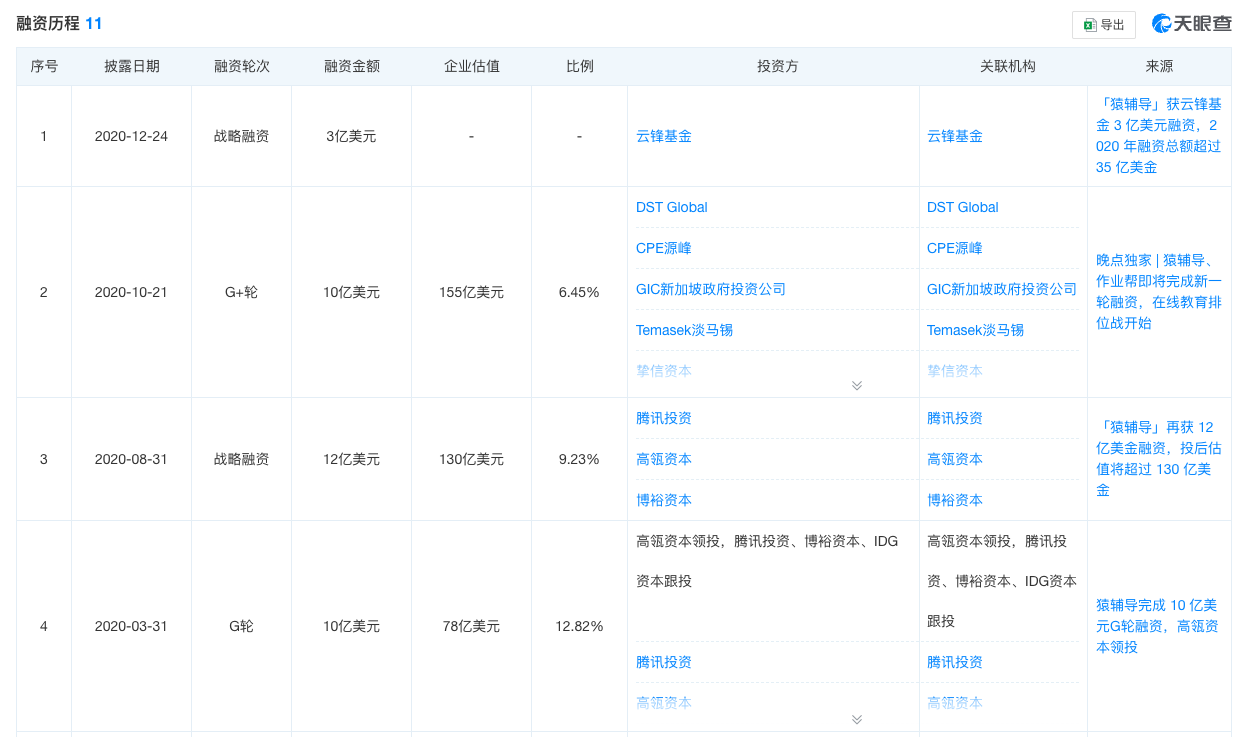1242x737 pixels.
Task: Click the 来源 column header
Action: point(1159,67)
